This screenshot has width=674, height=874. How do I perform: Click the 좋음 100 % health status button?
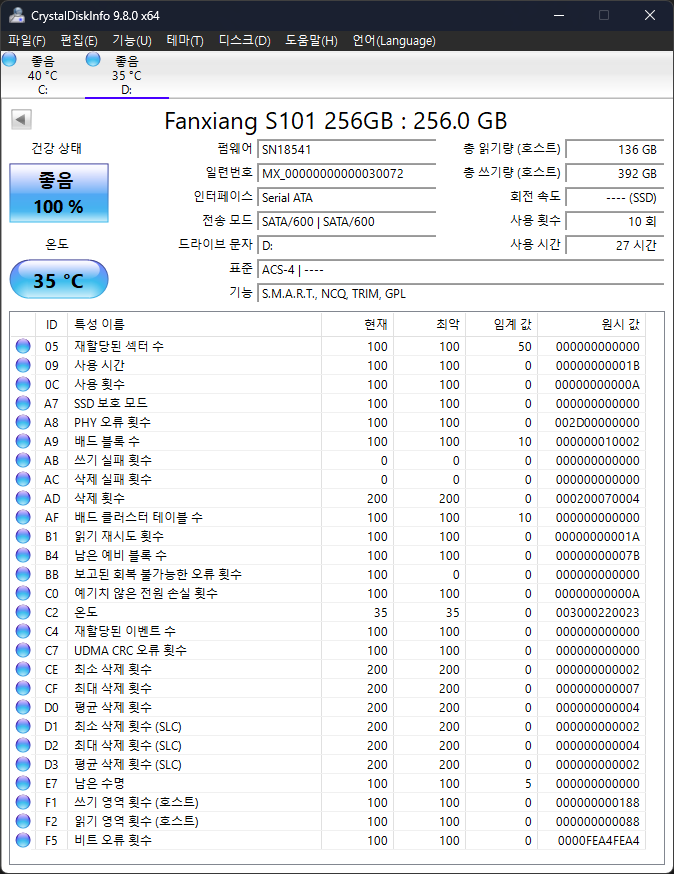(x=59, y=193)
